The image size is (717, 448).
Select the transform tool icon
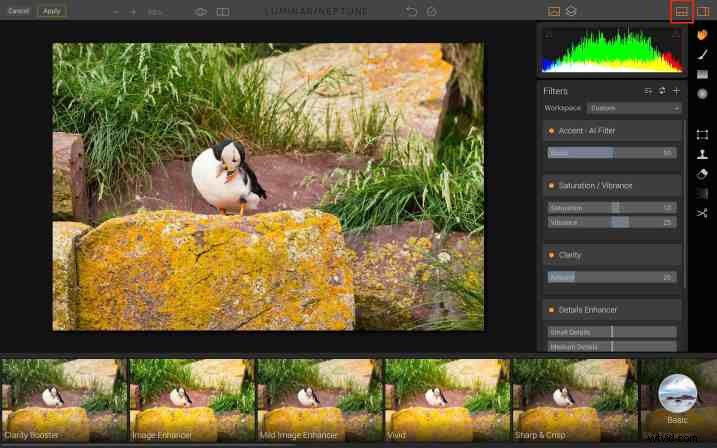point(702,134)
